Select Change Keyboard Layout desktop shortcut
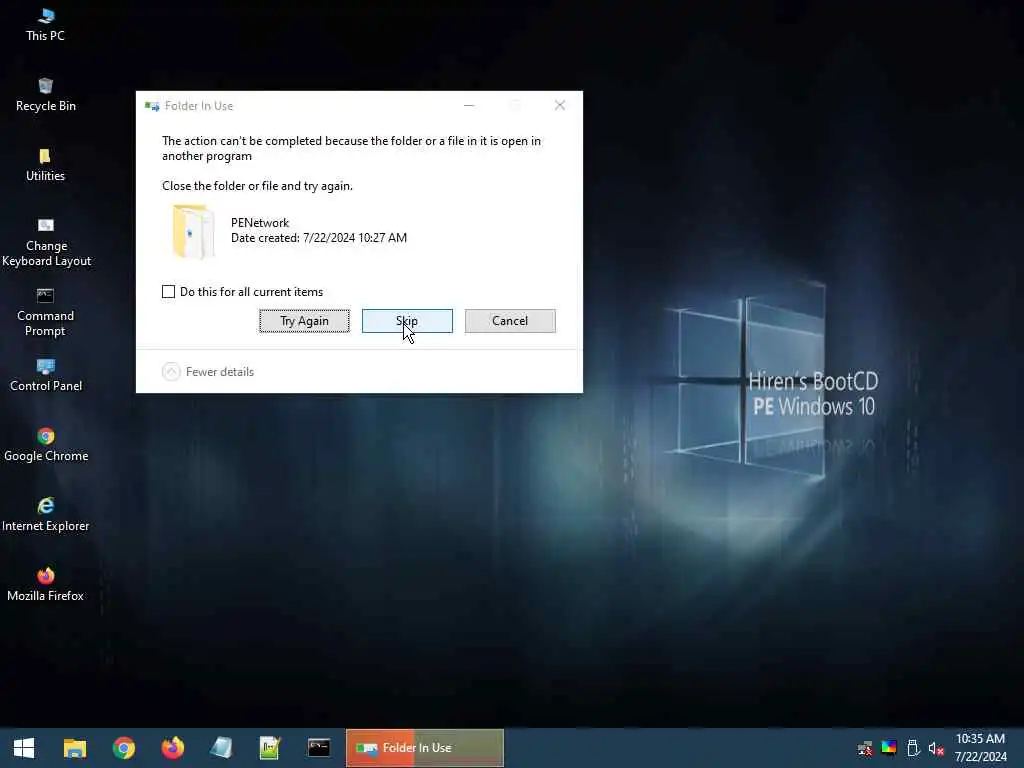 pos(46,243)
